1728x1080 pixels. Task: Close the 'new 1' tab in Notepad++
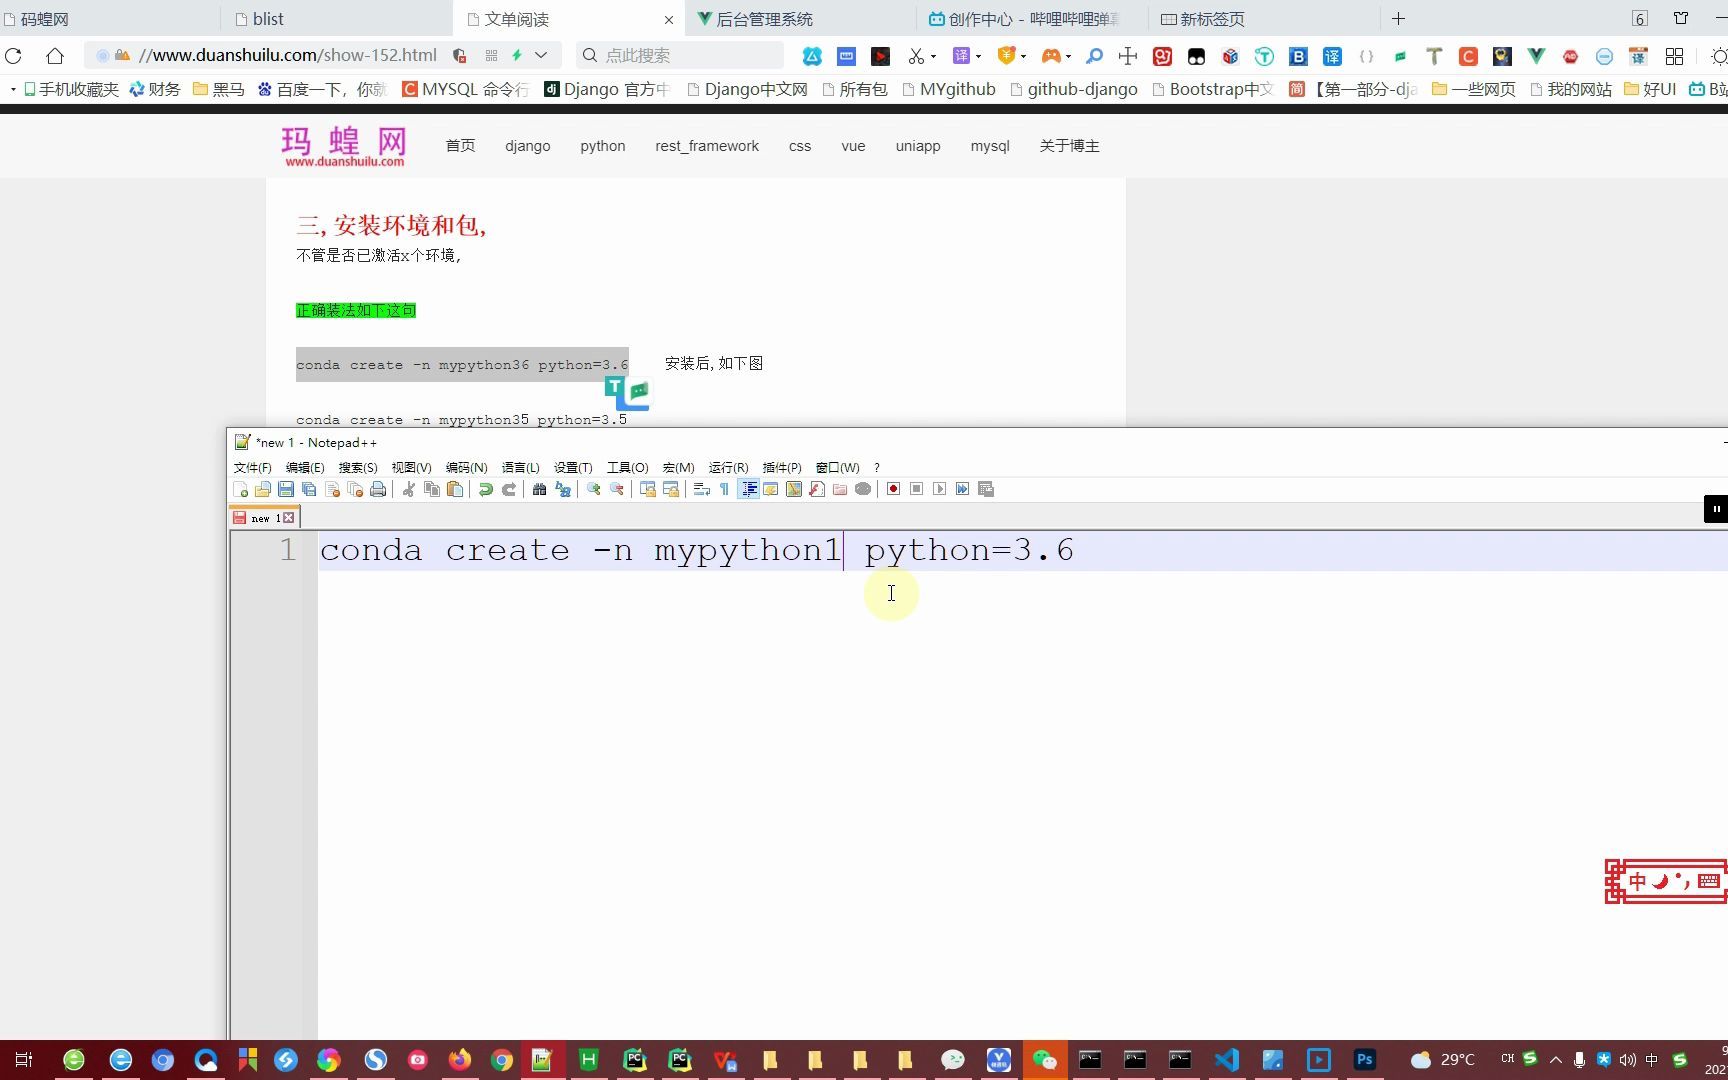point(288,518)
